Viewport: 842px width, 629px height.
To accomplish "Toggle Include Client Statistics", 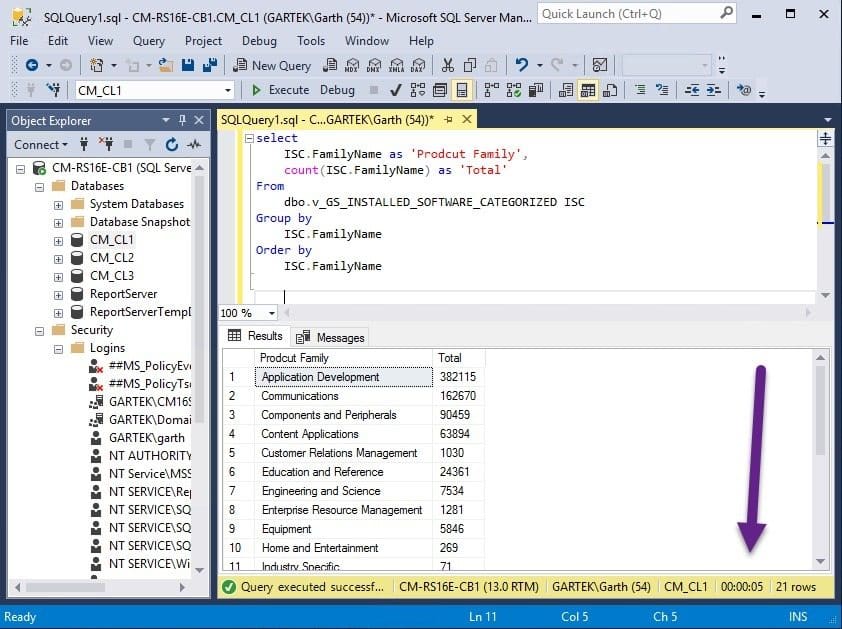I will coord(535,90).
